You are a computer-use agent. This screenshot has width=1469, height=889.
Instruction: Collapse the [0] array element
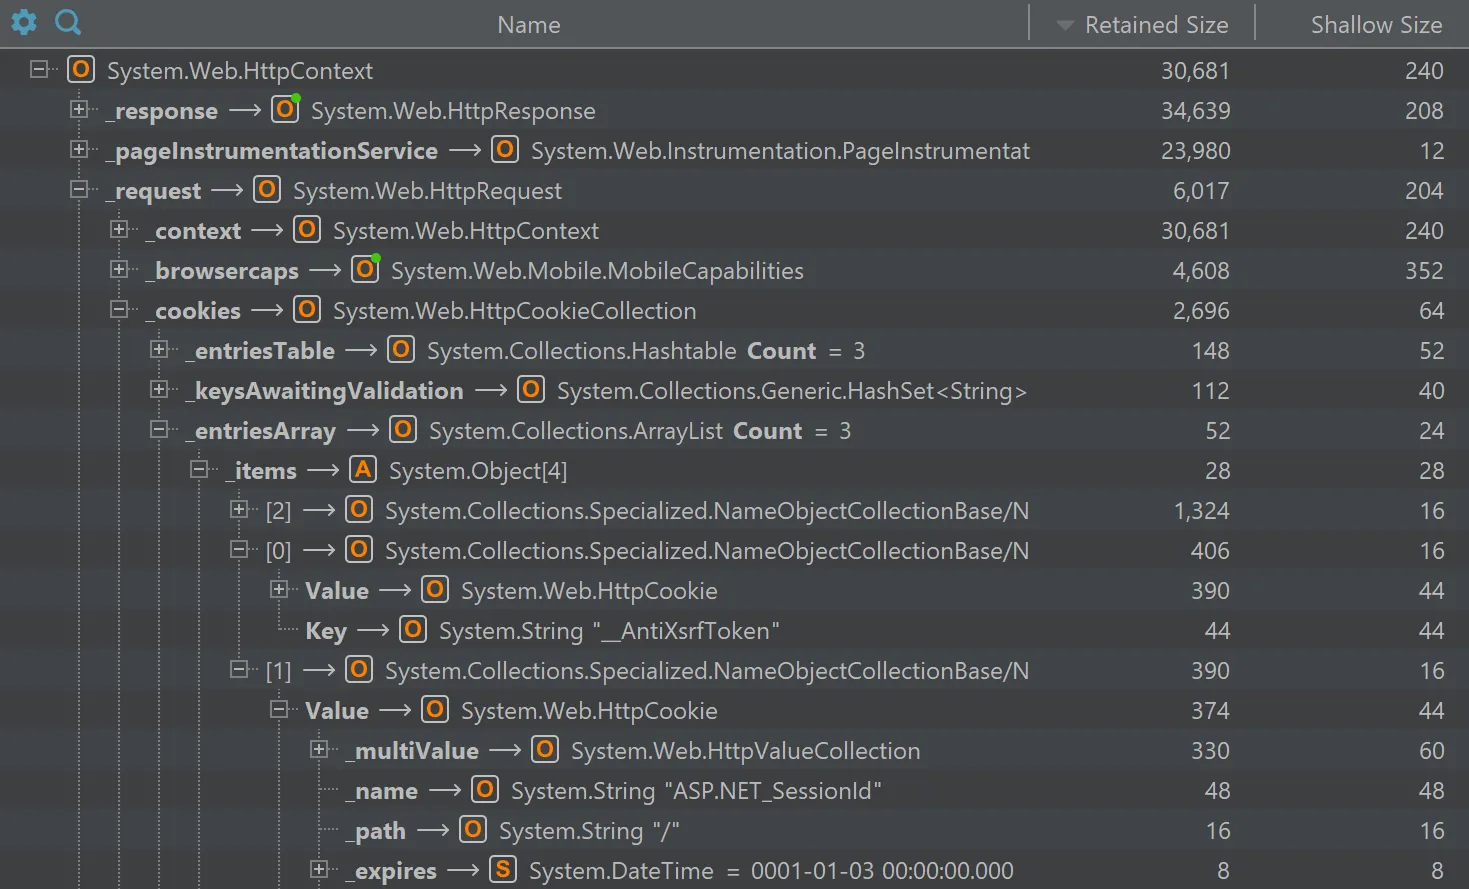tap(239, 549)
